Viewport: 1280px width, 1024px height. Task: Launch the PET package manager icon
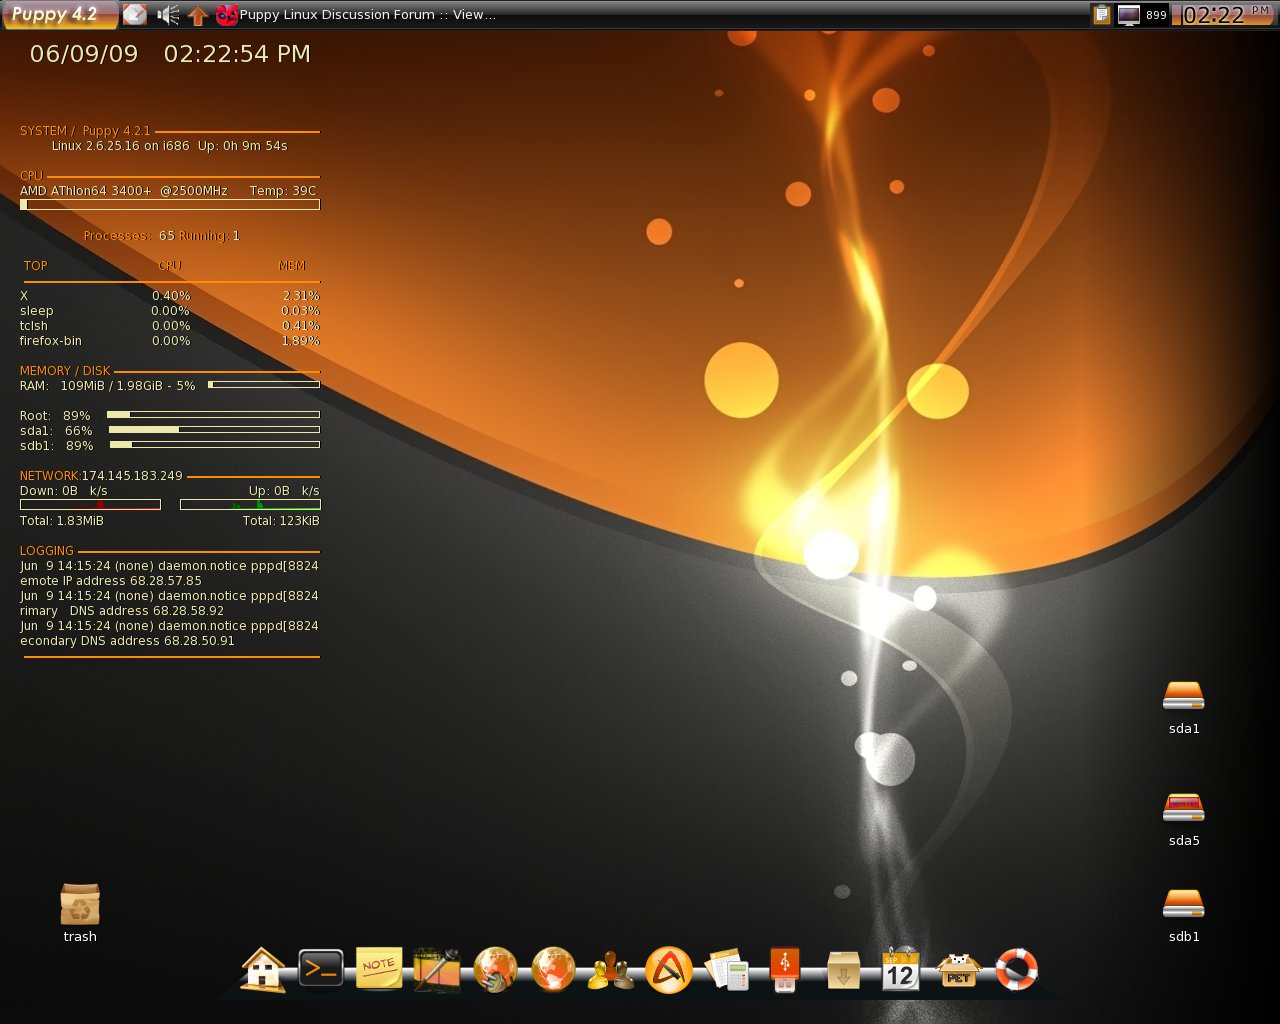tap(959, 969)
